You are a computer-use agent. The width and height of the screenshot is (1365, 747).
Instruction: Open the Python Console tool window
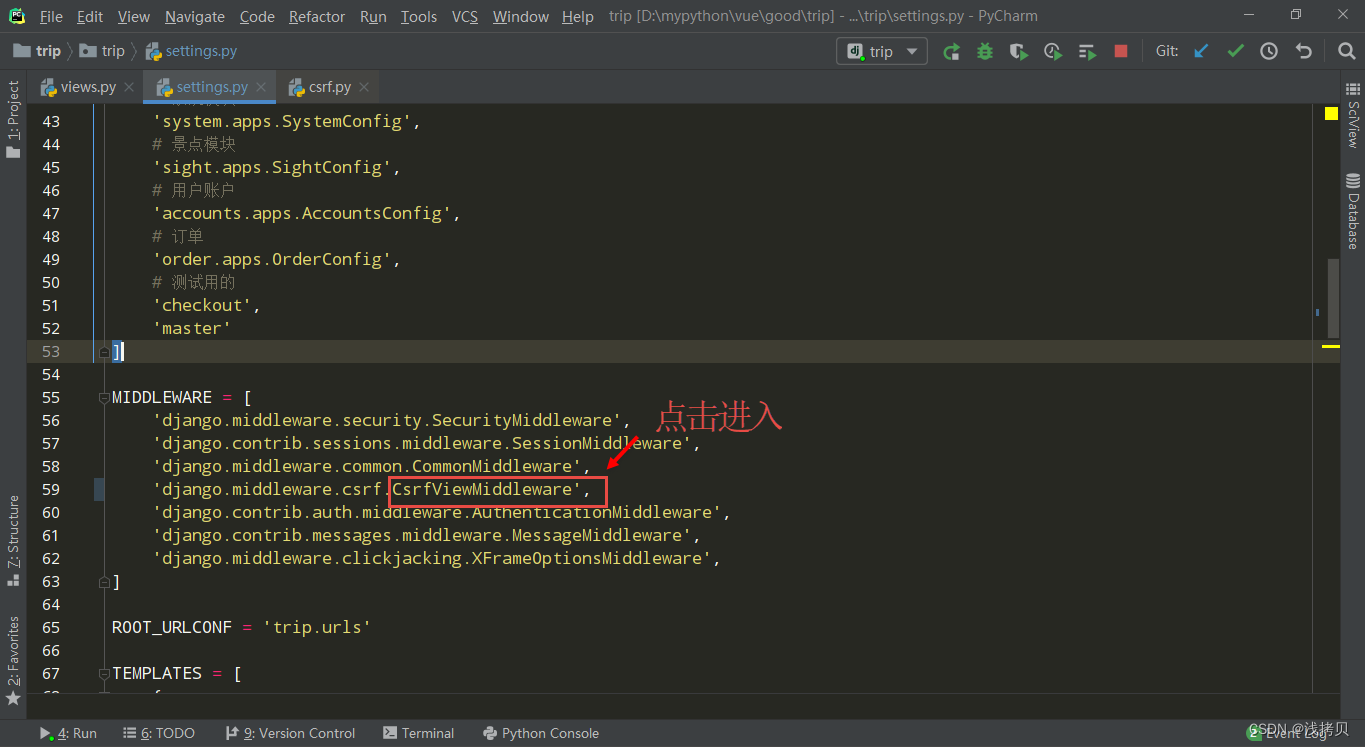(x=540, y=733)
